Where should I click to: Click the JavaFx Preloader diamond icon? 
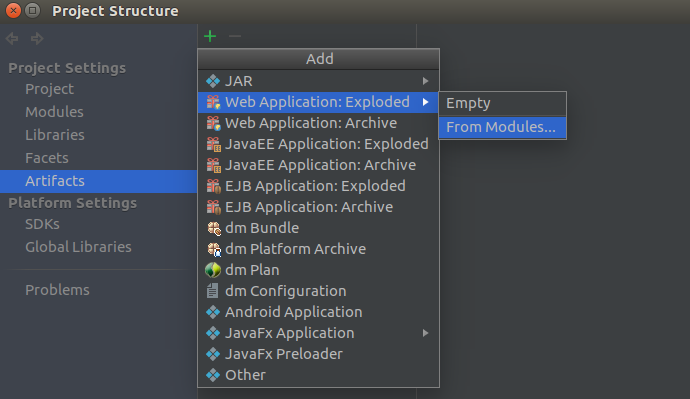pos(213,354)
